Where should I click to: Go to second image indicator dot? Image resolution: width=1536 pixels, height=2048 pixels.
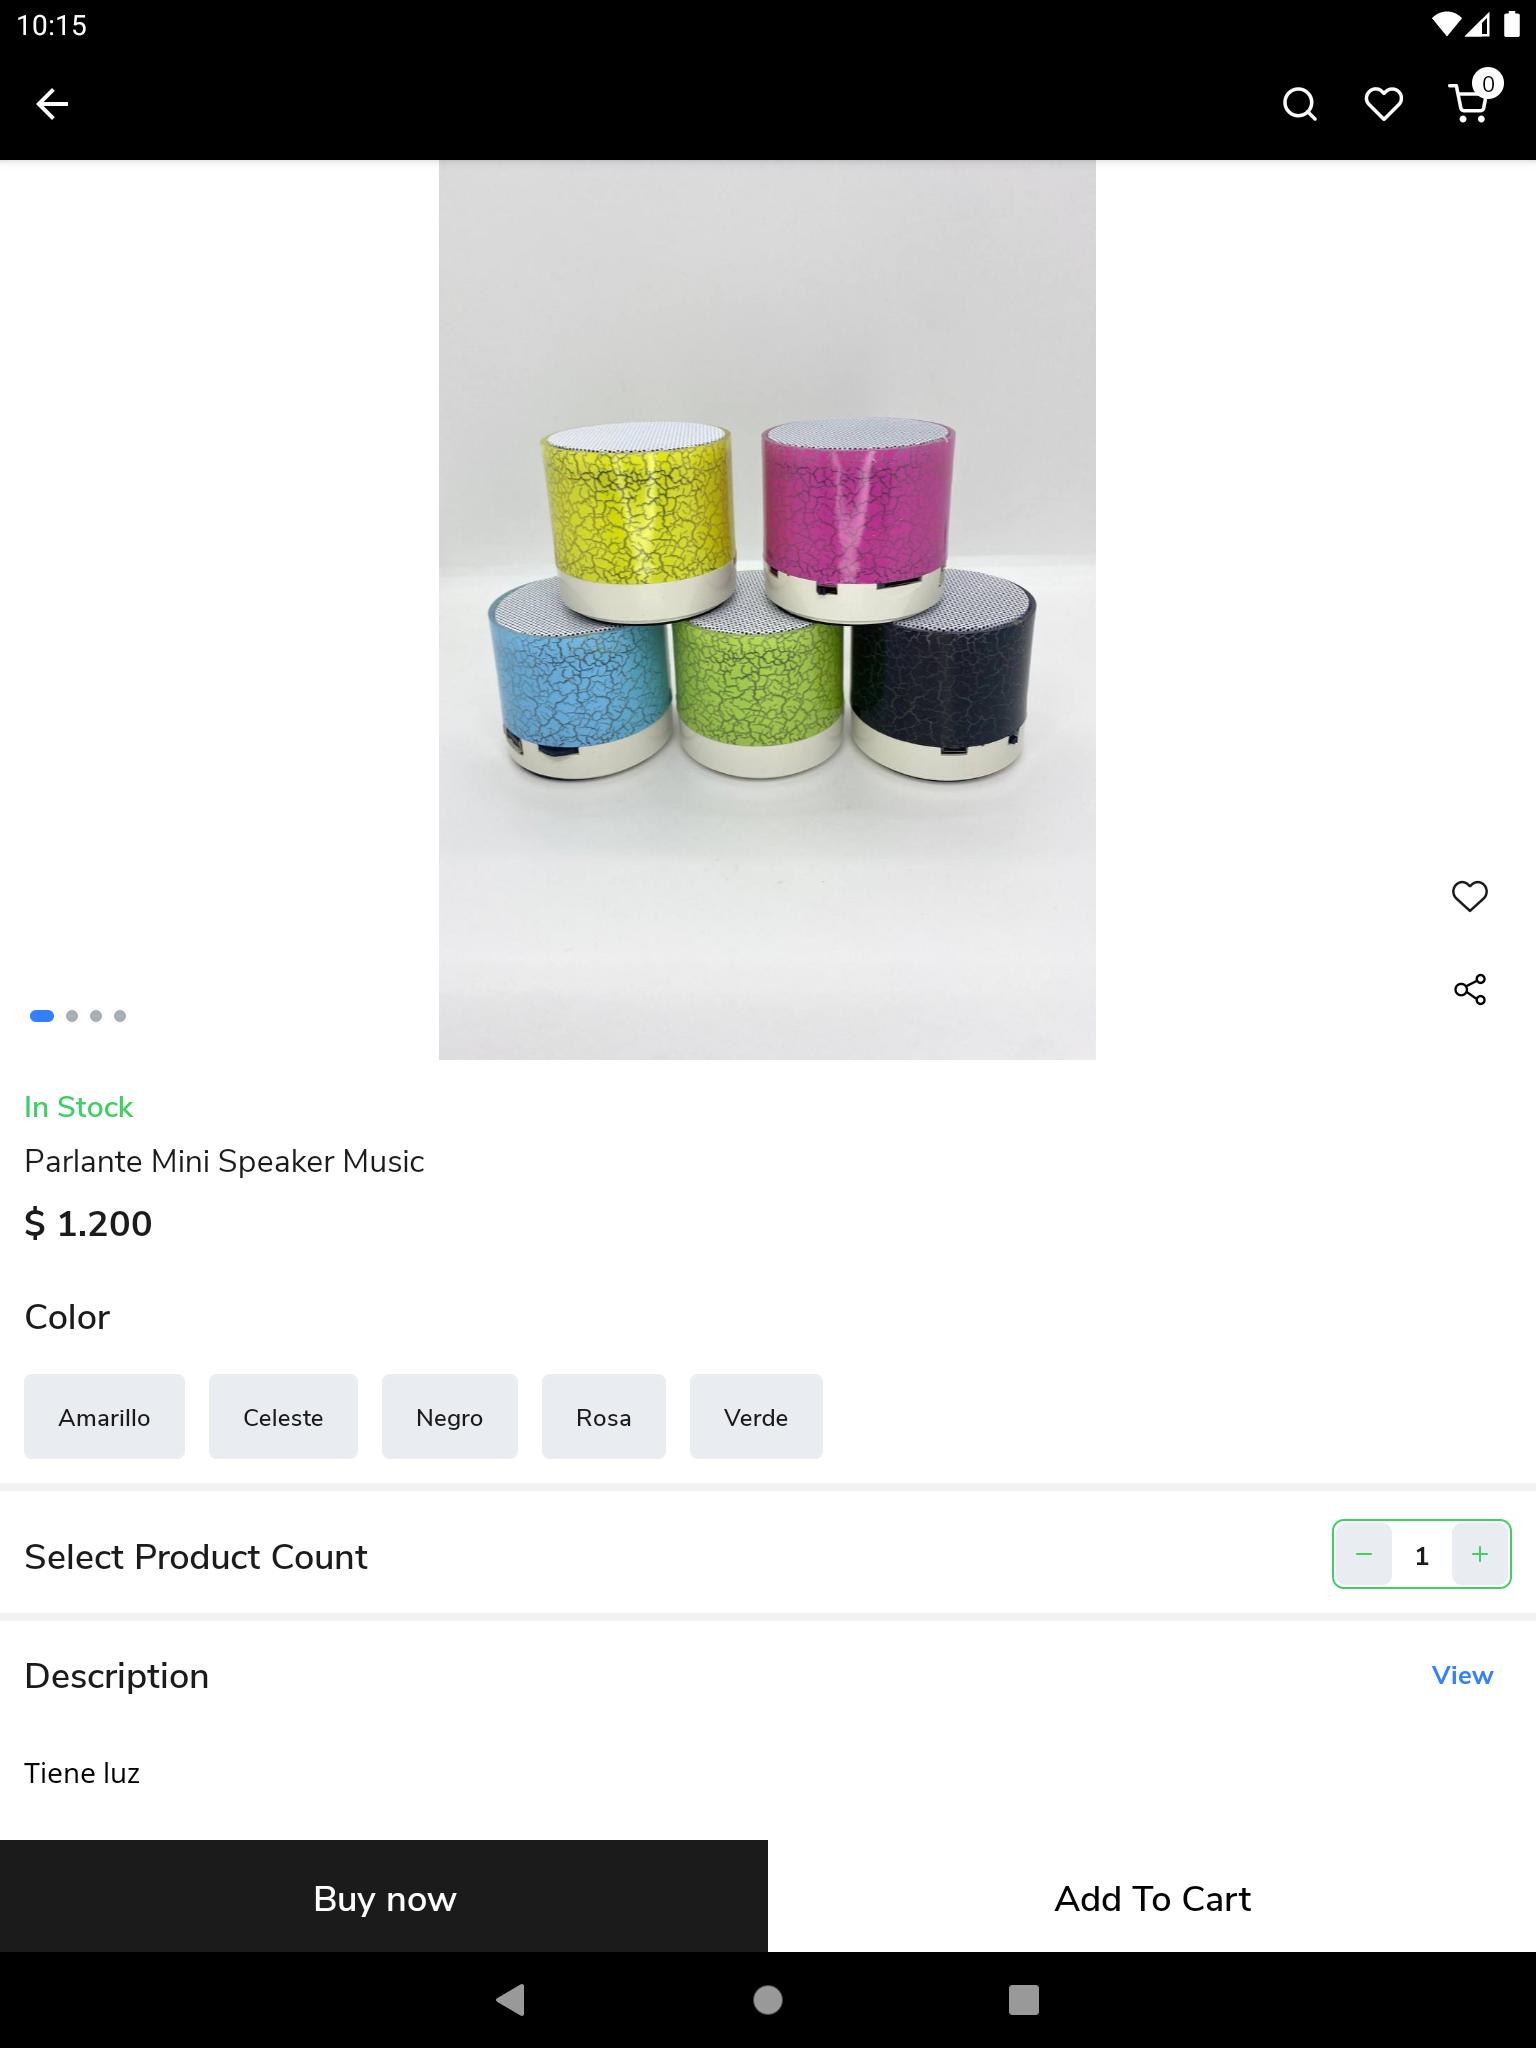coord(72,1016)
